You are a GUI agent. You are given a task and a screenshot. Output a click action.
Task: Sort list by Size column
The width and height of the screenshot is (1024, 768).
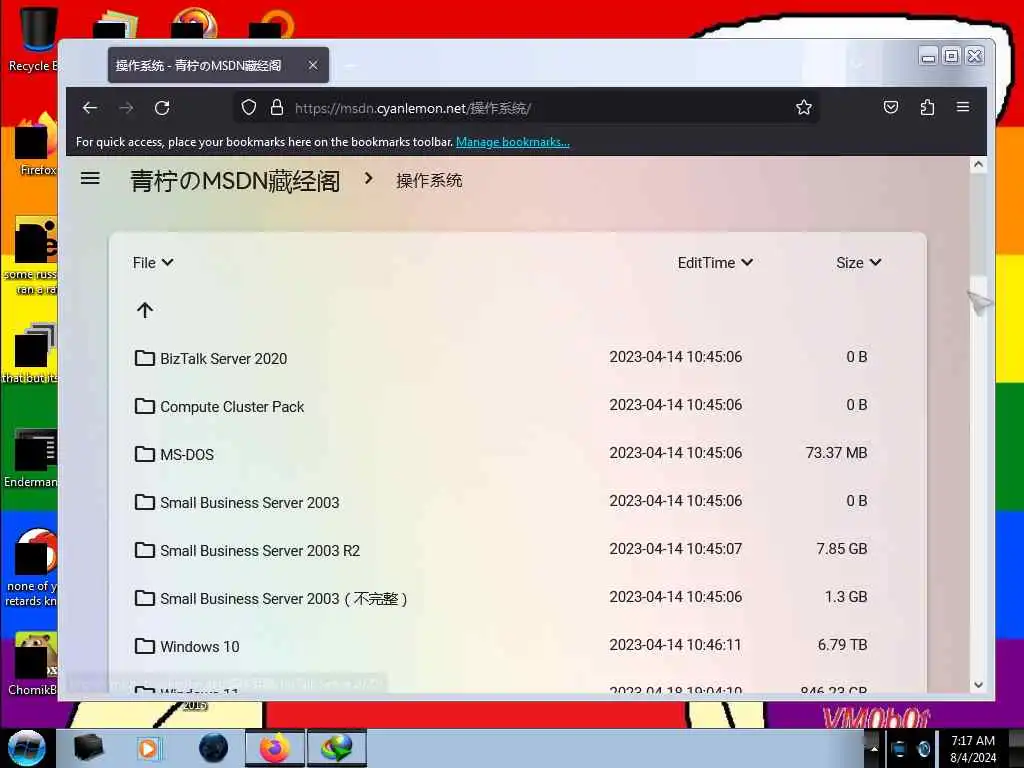(859, 263)
